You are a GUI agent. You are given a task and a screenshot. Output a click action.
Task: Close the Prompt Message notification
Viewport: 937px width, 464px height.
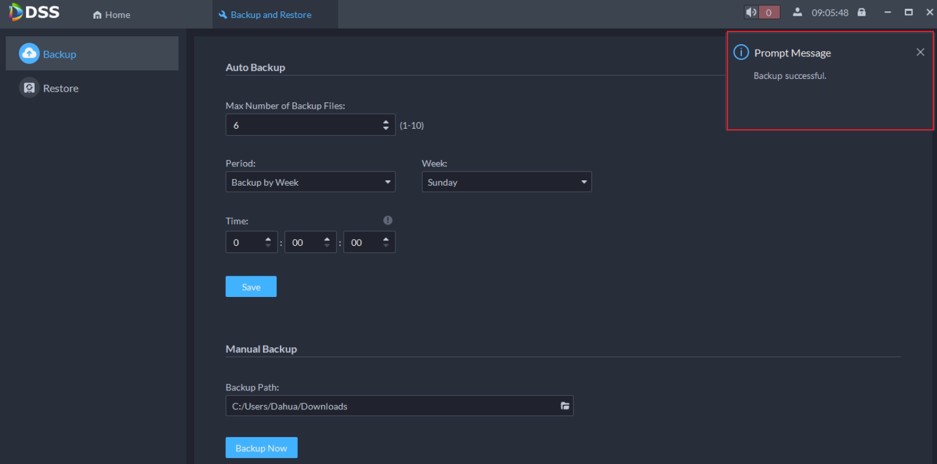[920, 52]
